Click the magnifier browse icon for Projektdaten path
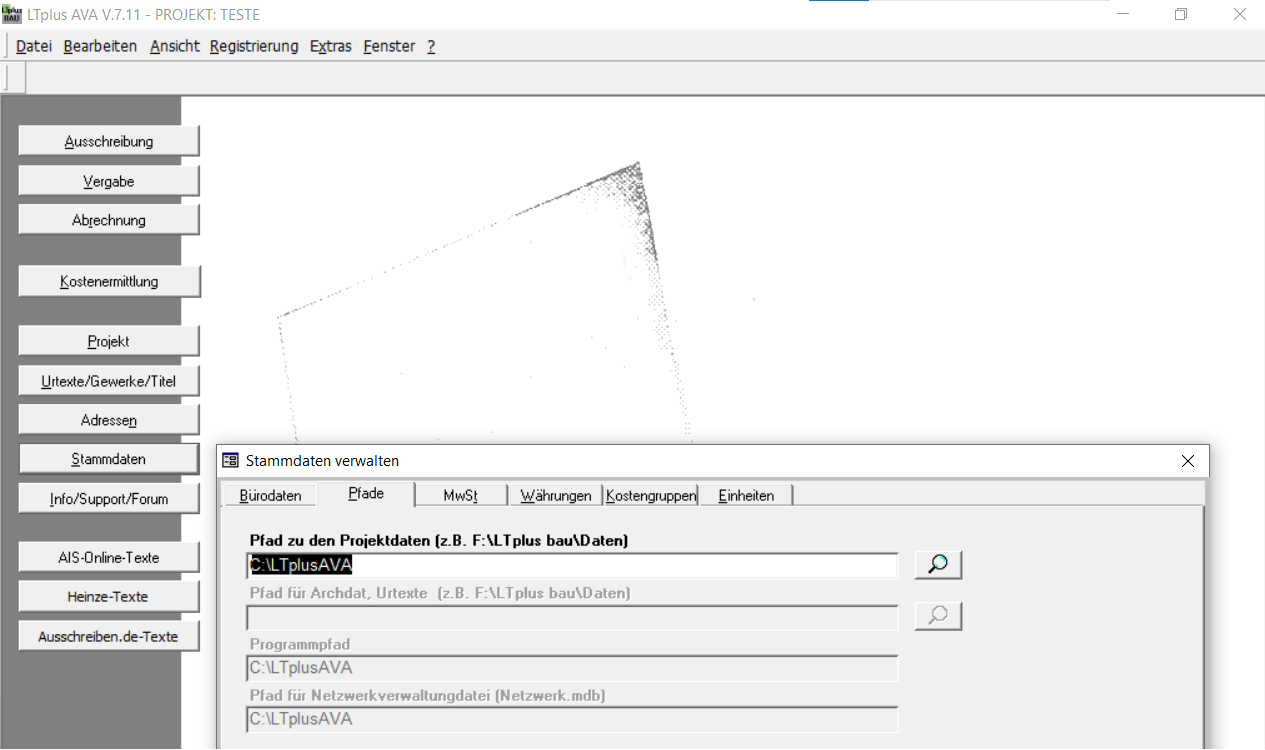 [938, 565]
